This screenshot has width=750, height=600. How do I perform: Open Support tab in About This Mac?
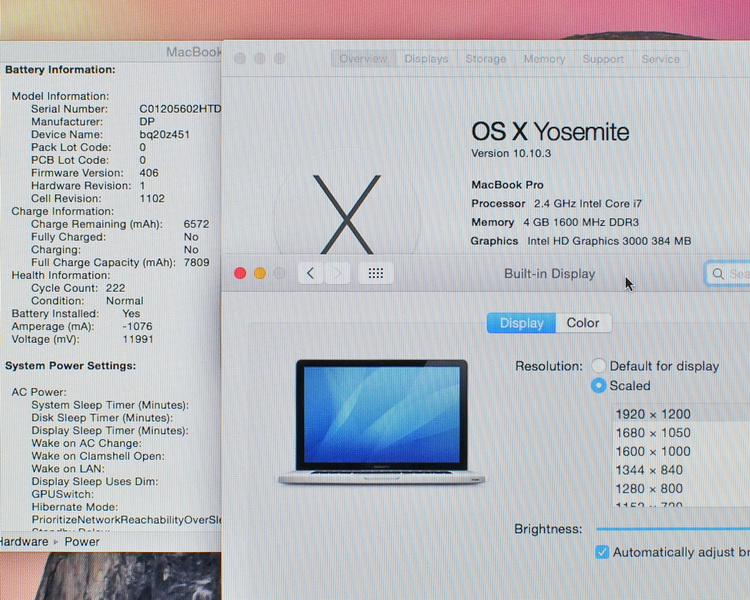pos(603,59)
